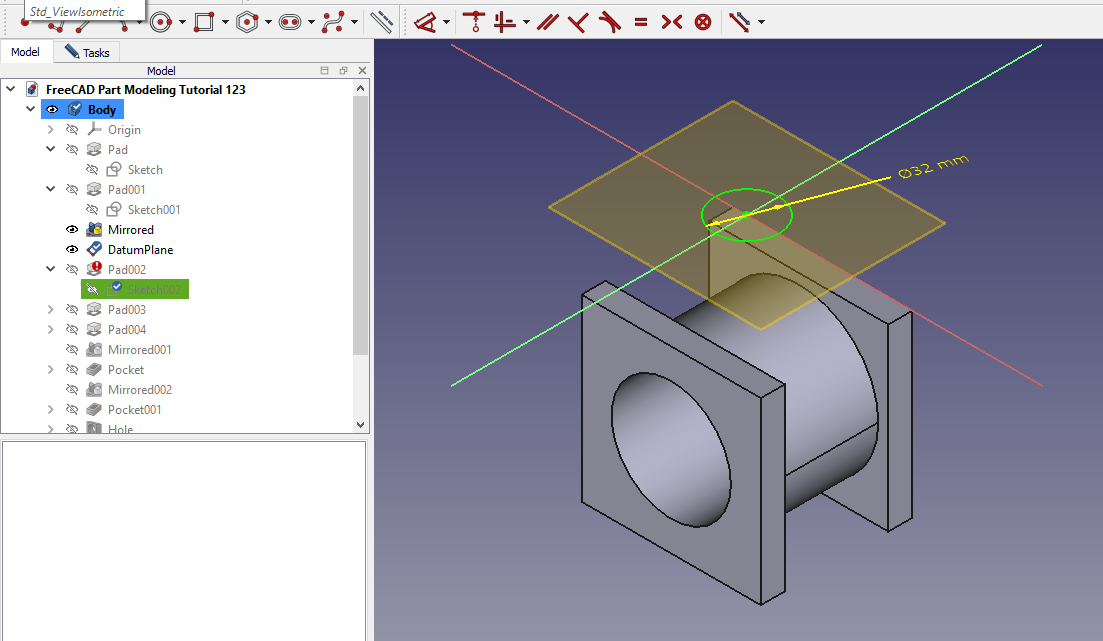Switch to the Model tab

[x=25, y=52]
